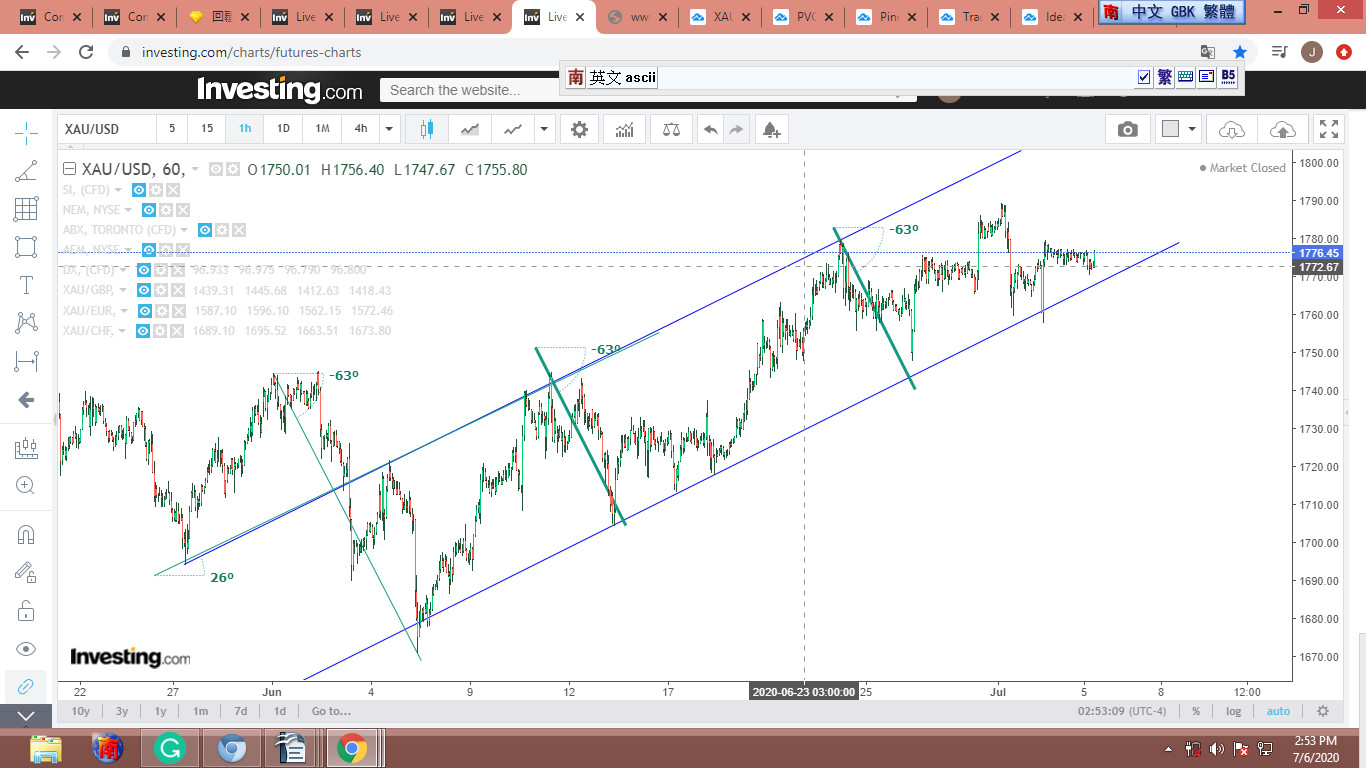Open the Indicators panel in the toolbar

(x=624, y=129)
